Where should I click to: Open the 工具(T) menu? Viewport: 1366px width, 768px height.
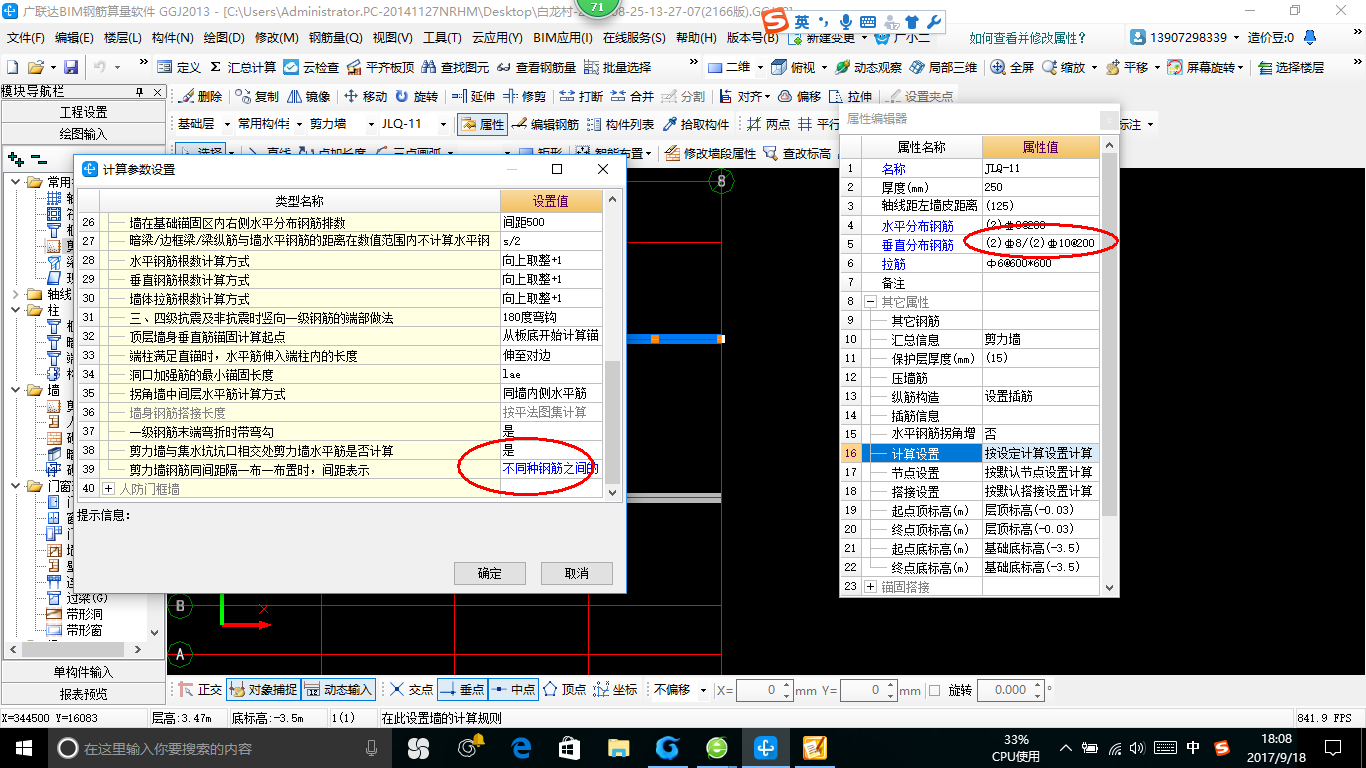(442, 38)
